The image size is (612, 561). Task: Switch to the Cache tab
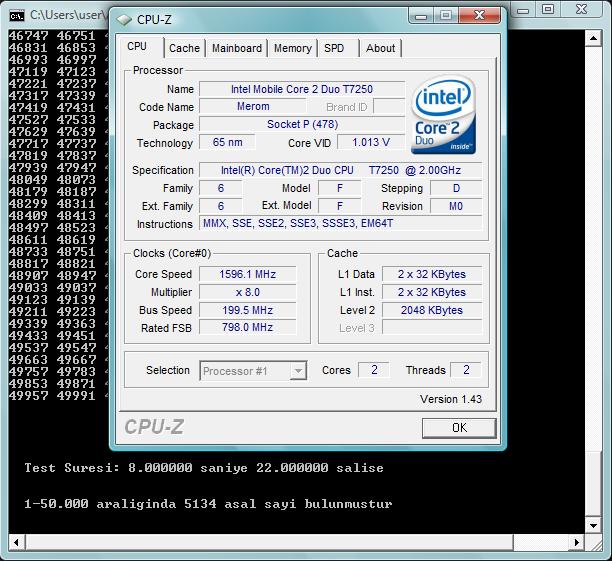(x=184, y=48)
